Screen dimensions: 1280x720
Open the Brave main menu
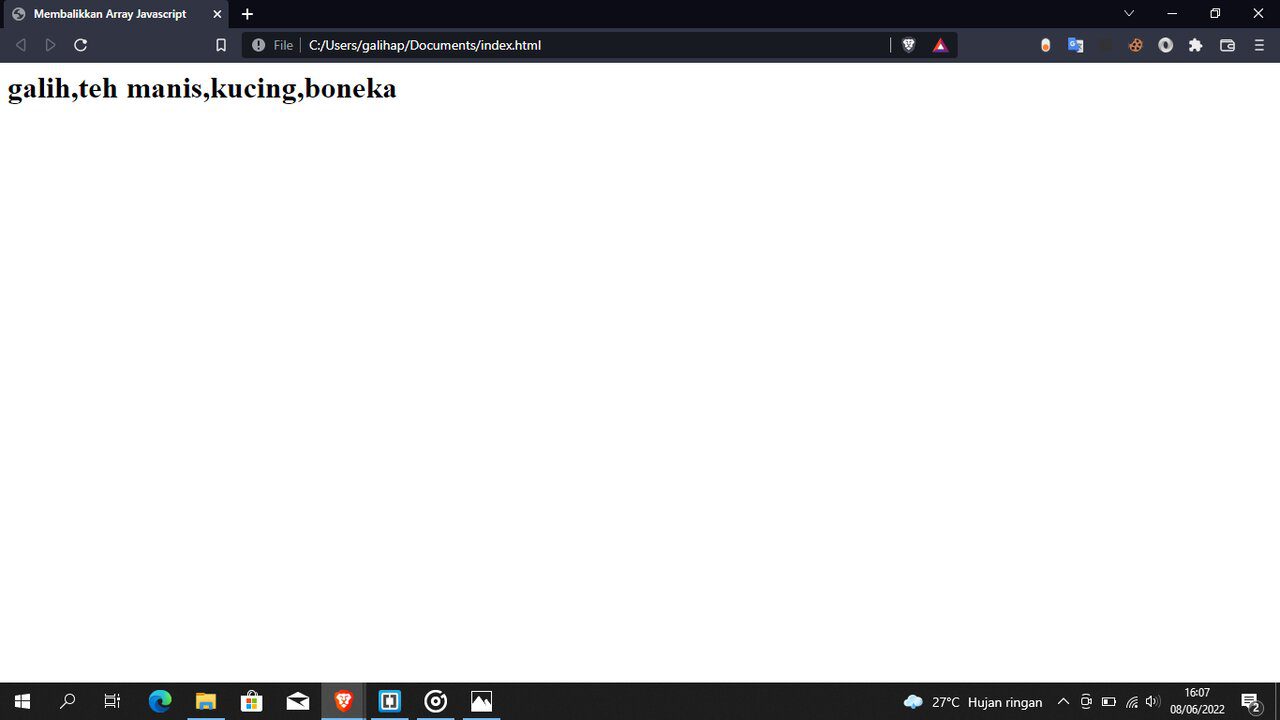(1259, 45)
